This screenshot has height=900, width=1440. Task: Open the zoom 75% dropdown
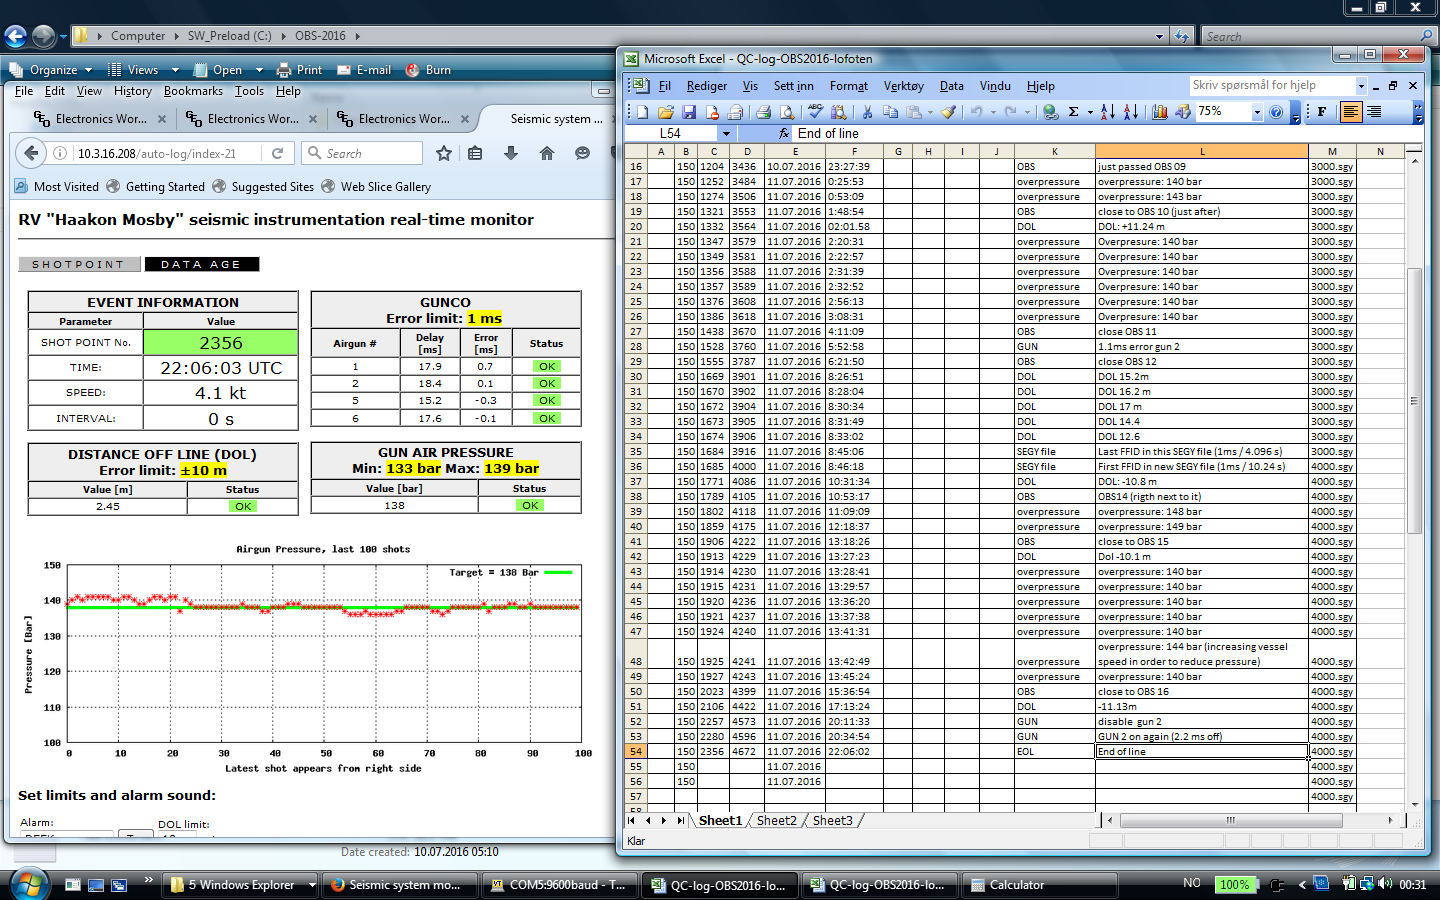coord(1257,112)
